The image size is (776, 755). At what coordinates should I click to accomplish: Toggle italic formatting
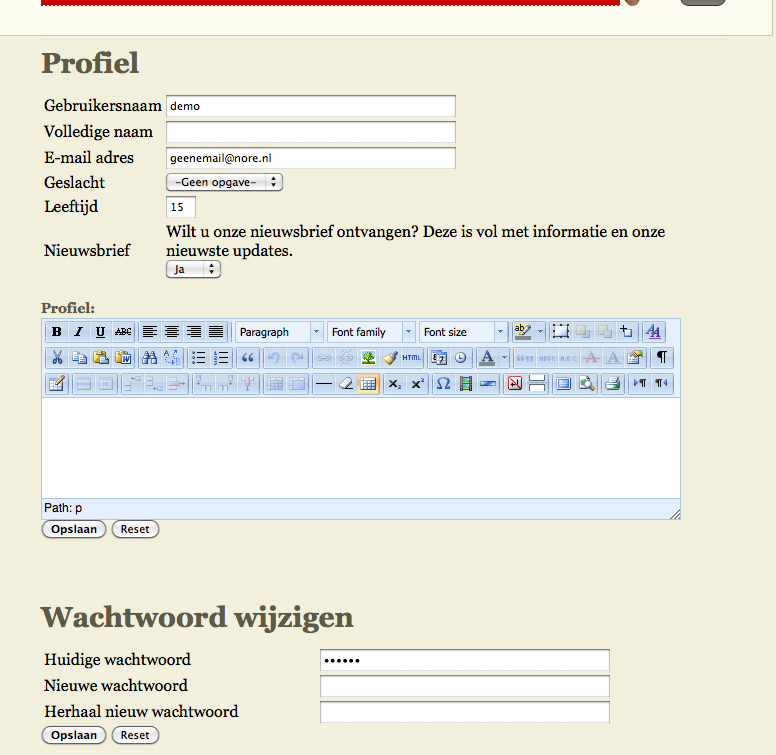coord(78,332)
